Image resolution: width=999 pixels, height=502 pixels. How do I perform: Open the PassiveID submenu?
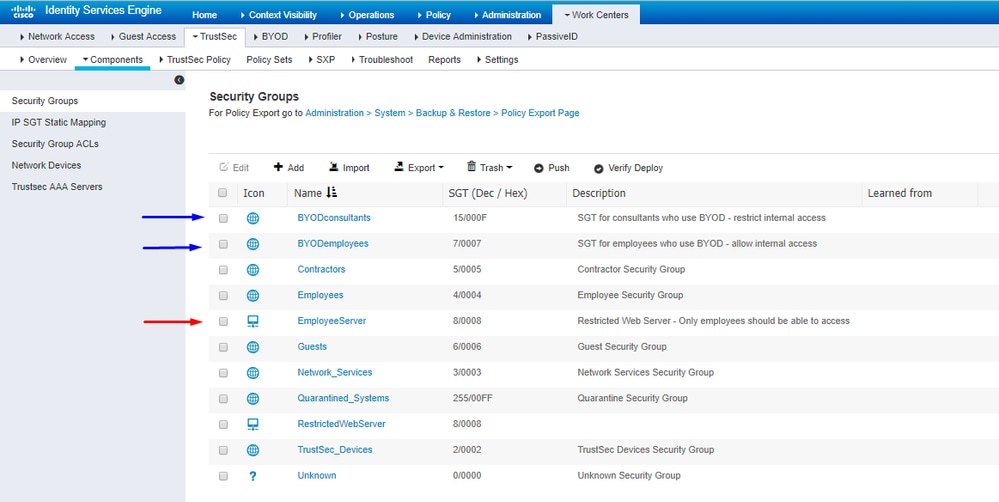(x=552, y=36)
